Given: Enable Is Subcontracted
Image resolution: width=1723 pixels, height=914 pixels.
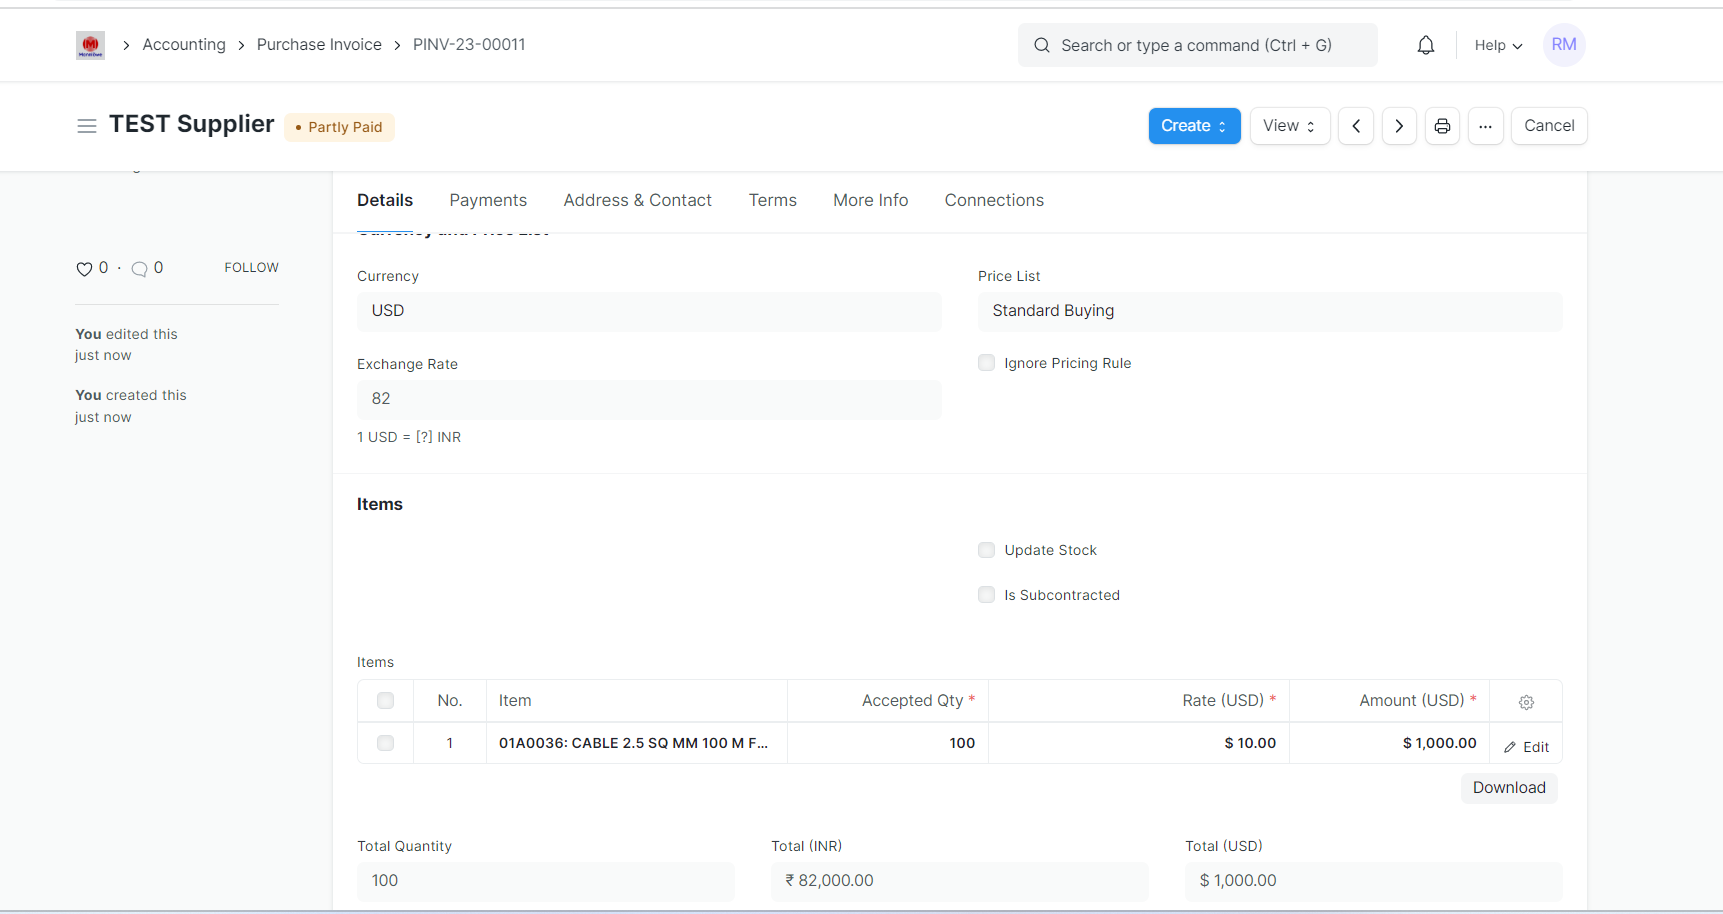Looking at the screenshot, I should pos(986,594).
